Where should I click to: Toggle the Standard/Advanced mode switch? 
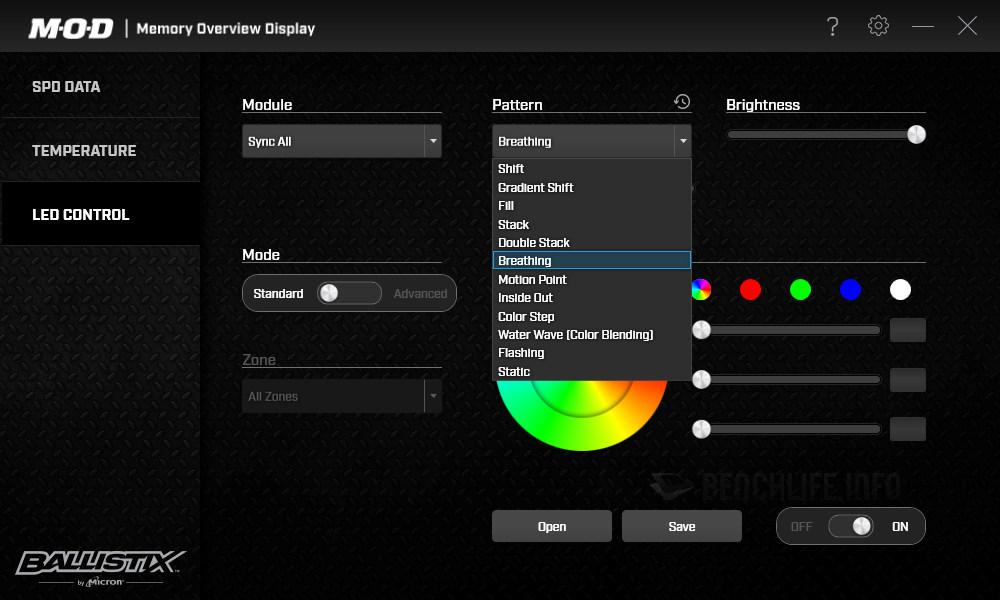(349, 293)
